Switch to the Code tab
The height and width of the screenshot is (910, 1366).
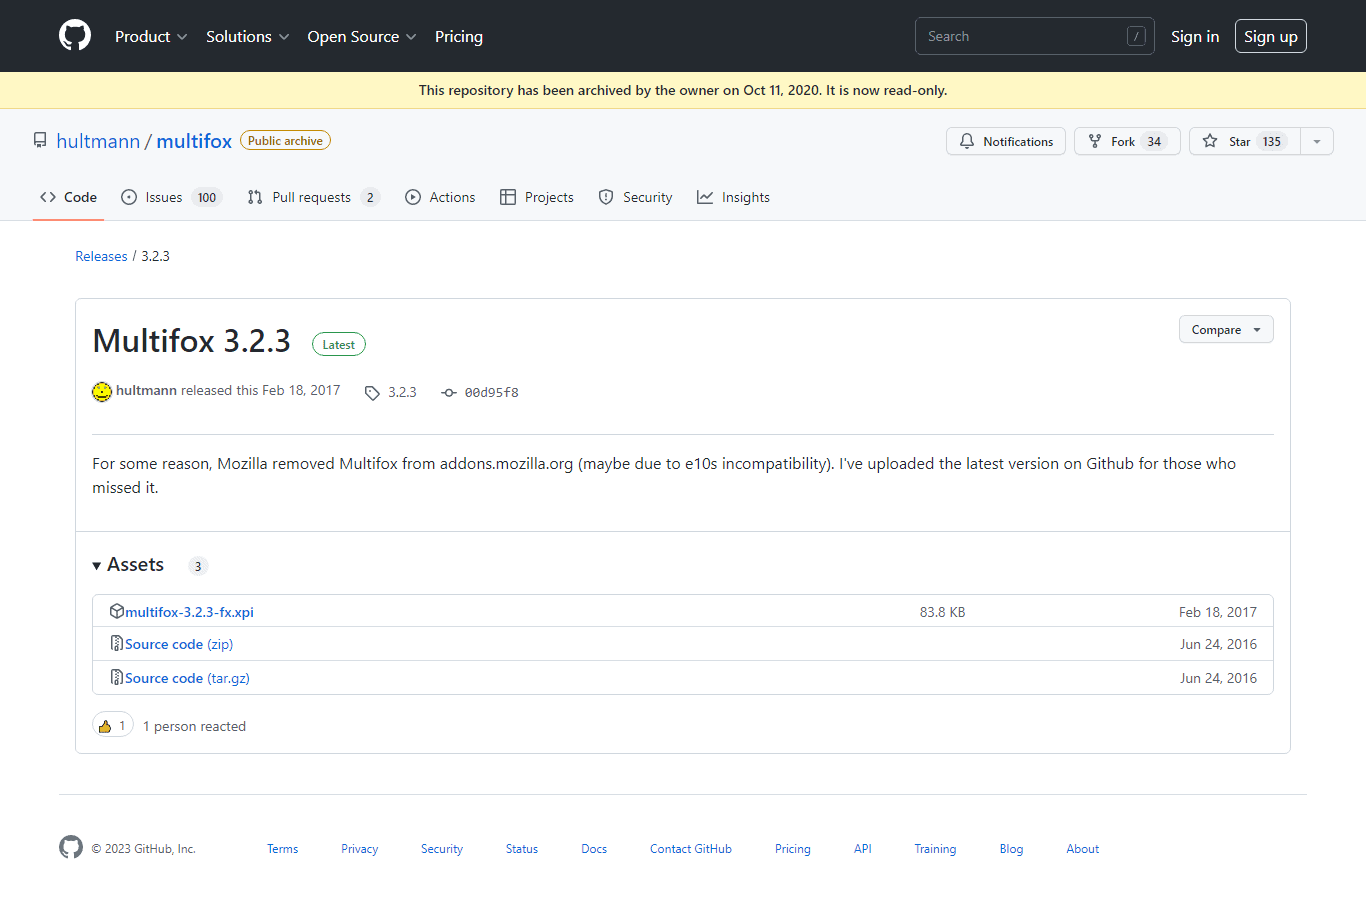(69, 197)
